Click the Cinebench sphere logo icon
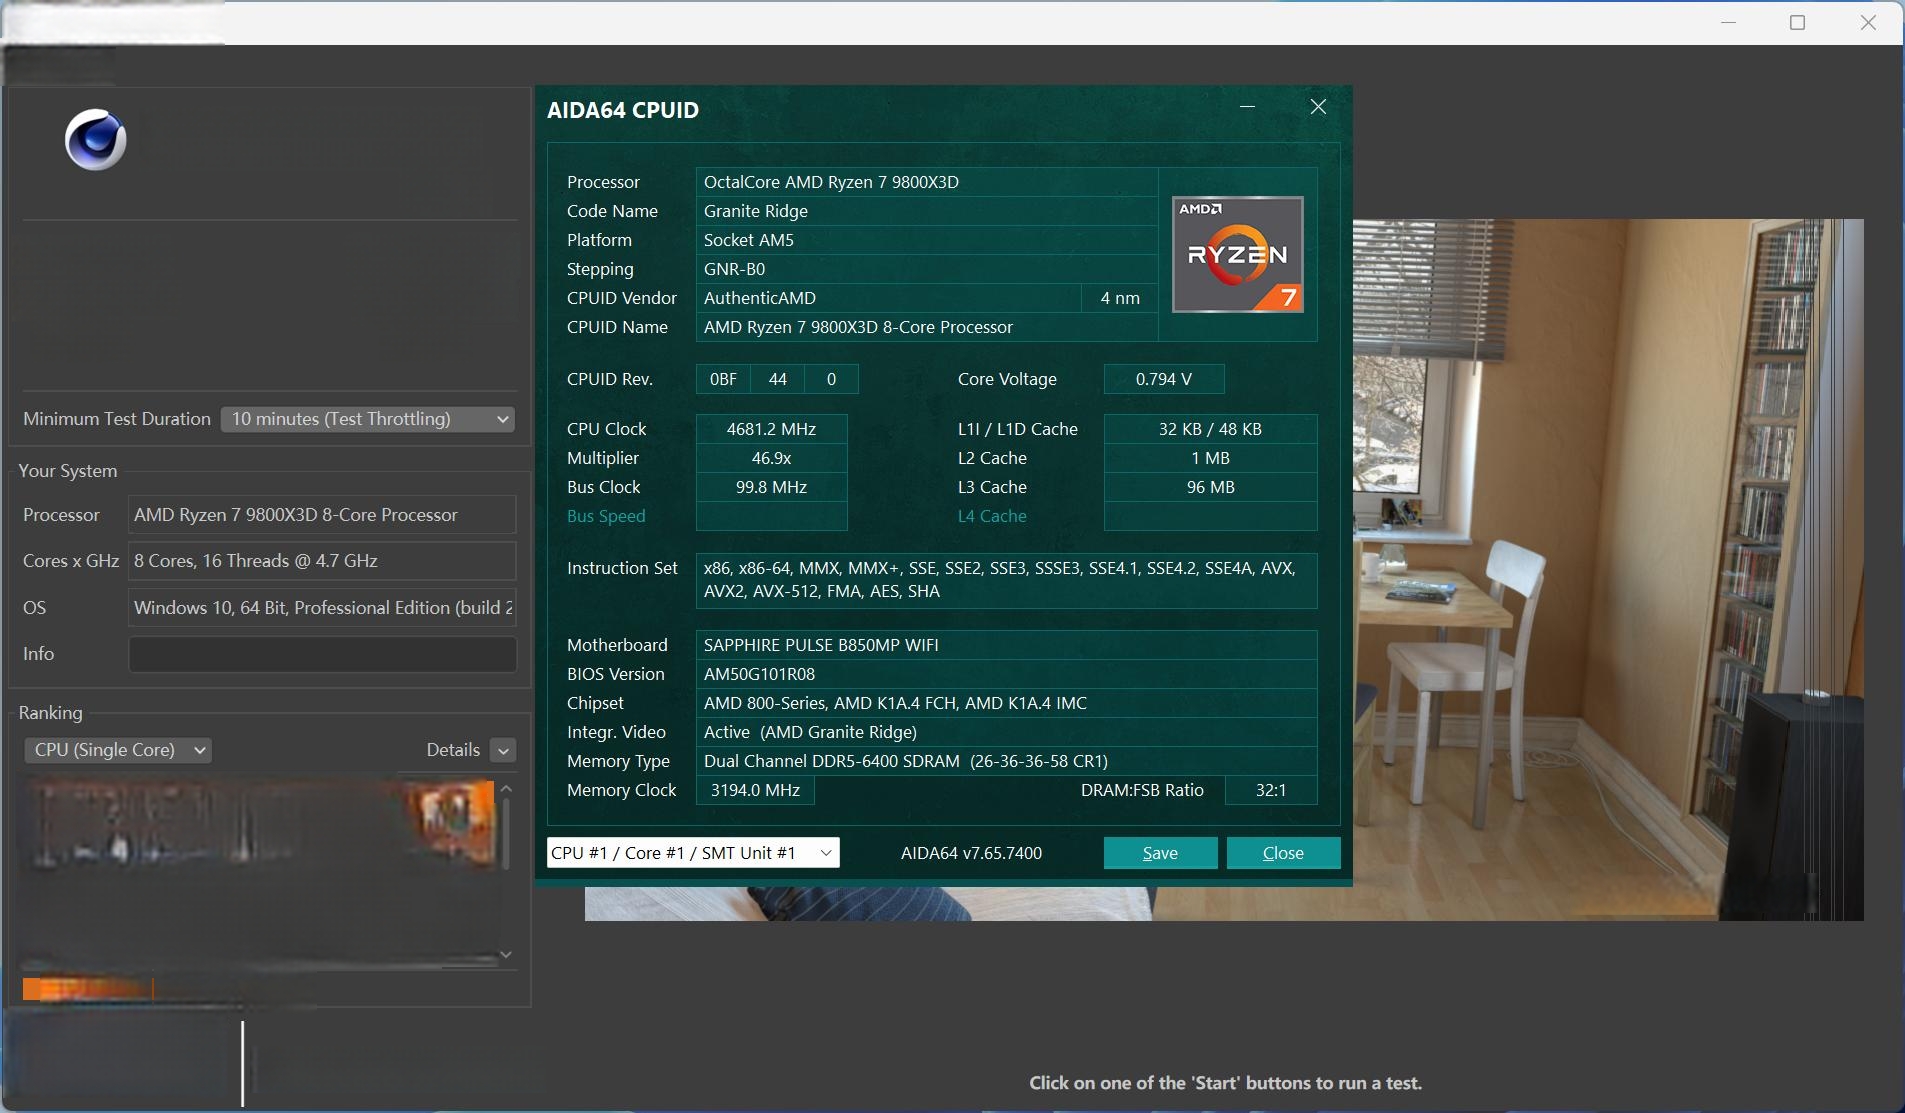This screenshot has height=1113, width=1905. point(96,140)
